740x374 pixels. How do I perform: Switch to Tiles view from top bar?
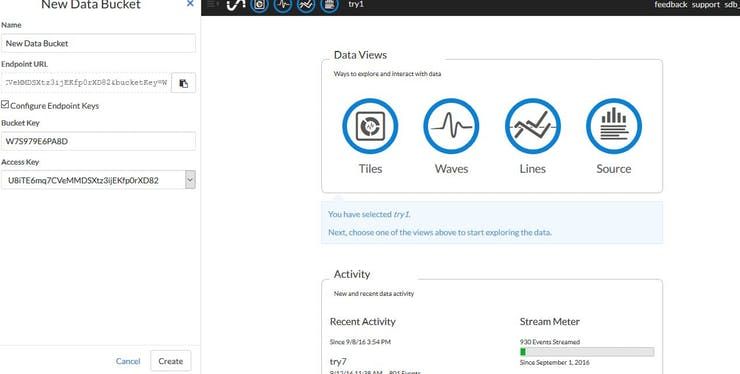[259, 5]
